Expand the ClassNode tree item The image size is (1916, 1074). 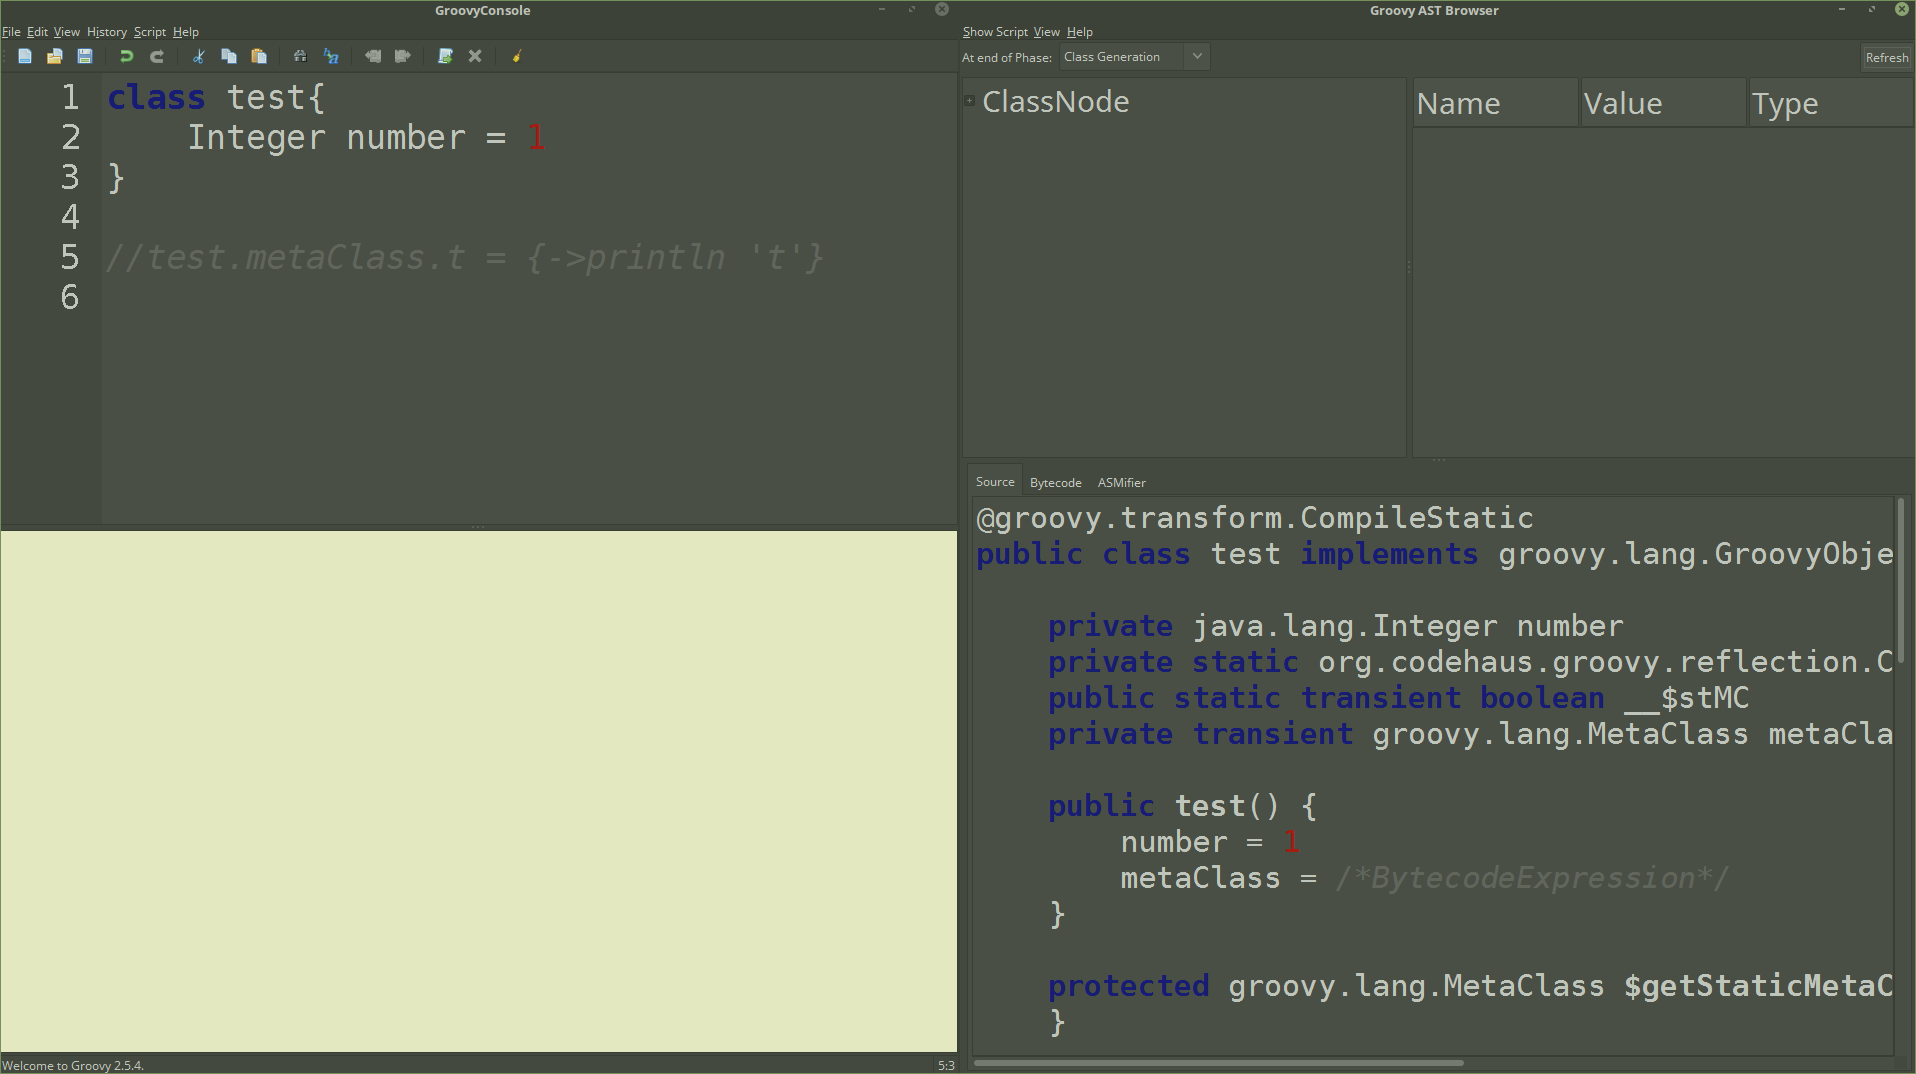[x=969, y=101]
